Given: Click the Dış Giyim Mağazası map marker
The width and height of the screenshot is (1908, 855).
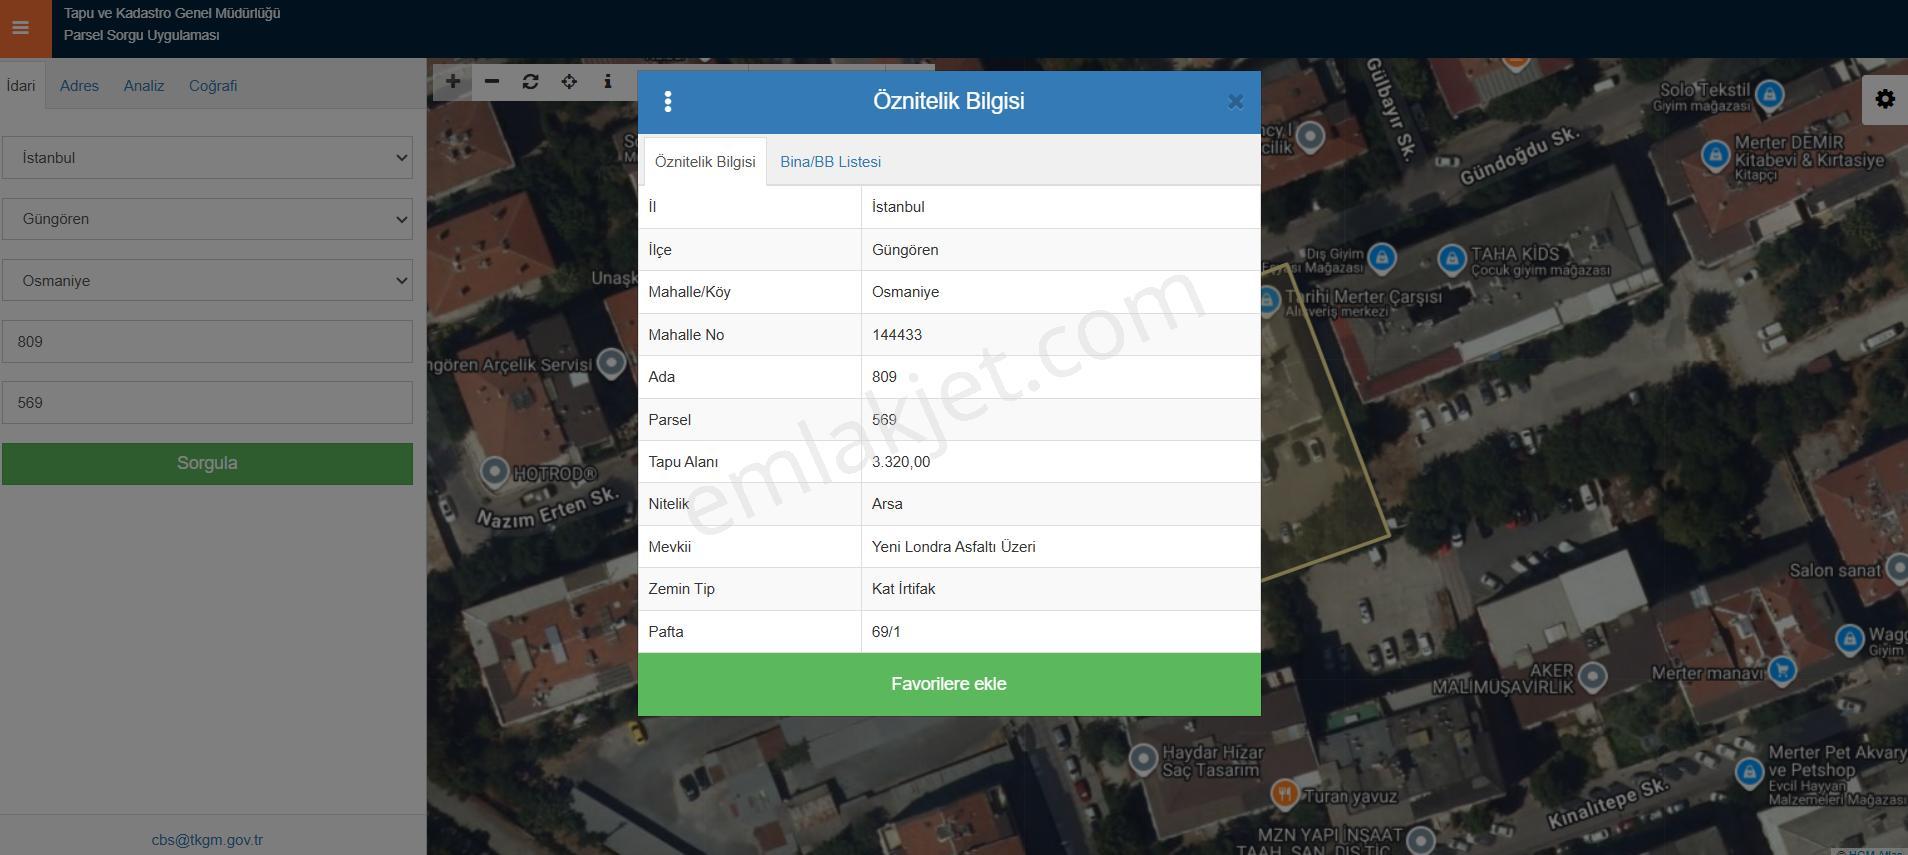Looking at the screenshot, I should 1381,257.
